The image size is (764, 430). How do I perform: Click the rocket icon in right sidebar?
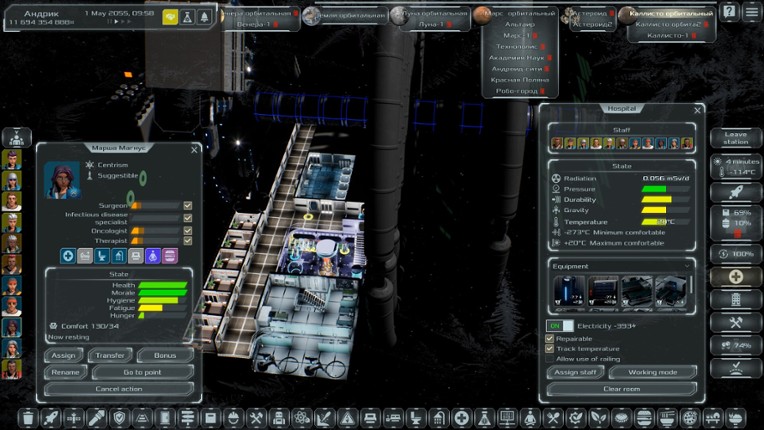pos(736,191)
